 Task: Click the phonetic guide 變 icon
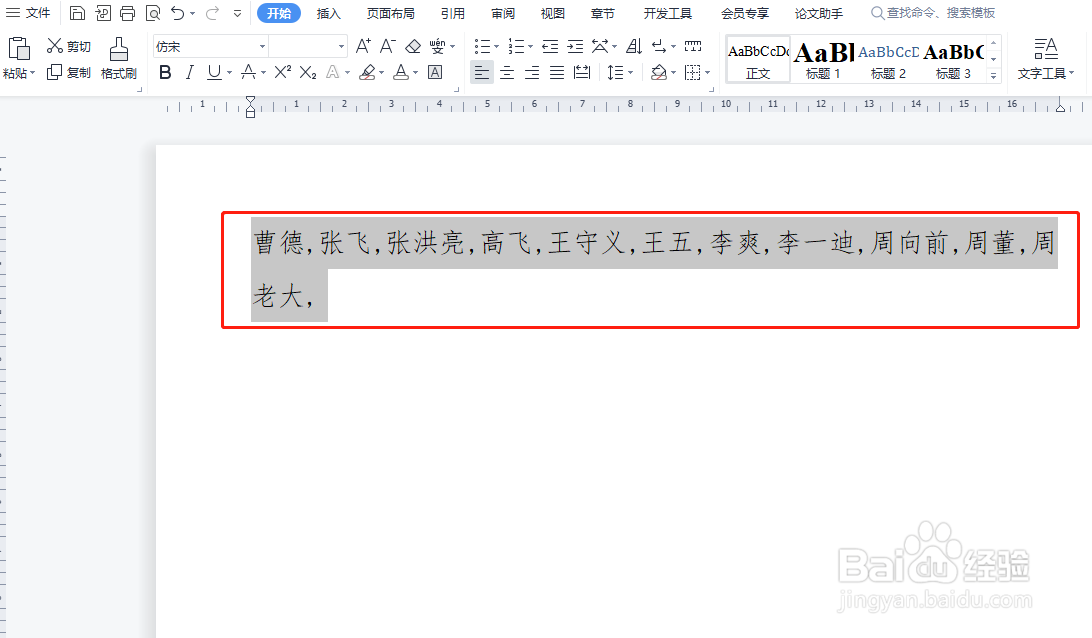coord(437,47)
